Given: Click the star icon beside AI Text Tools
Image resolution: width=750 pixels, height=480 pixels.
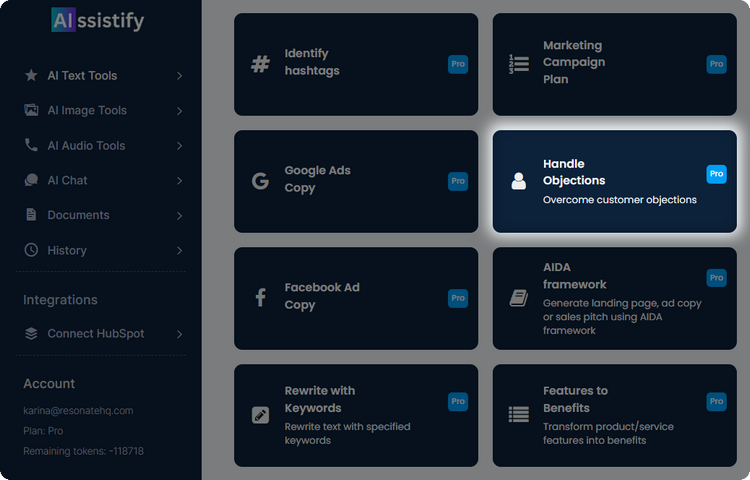Looking at the screenshot, I should pyautogui.click(x=31, y=75).
